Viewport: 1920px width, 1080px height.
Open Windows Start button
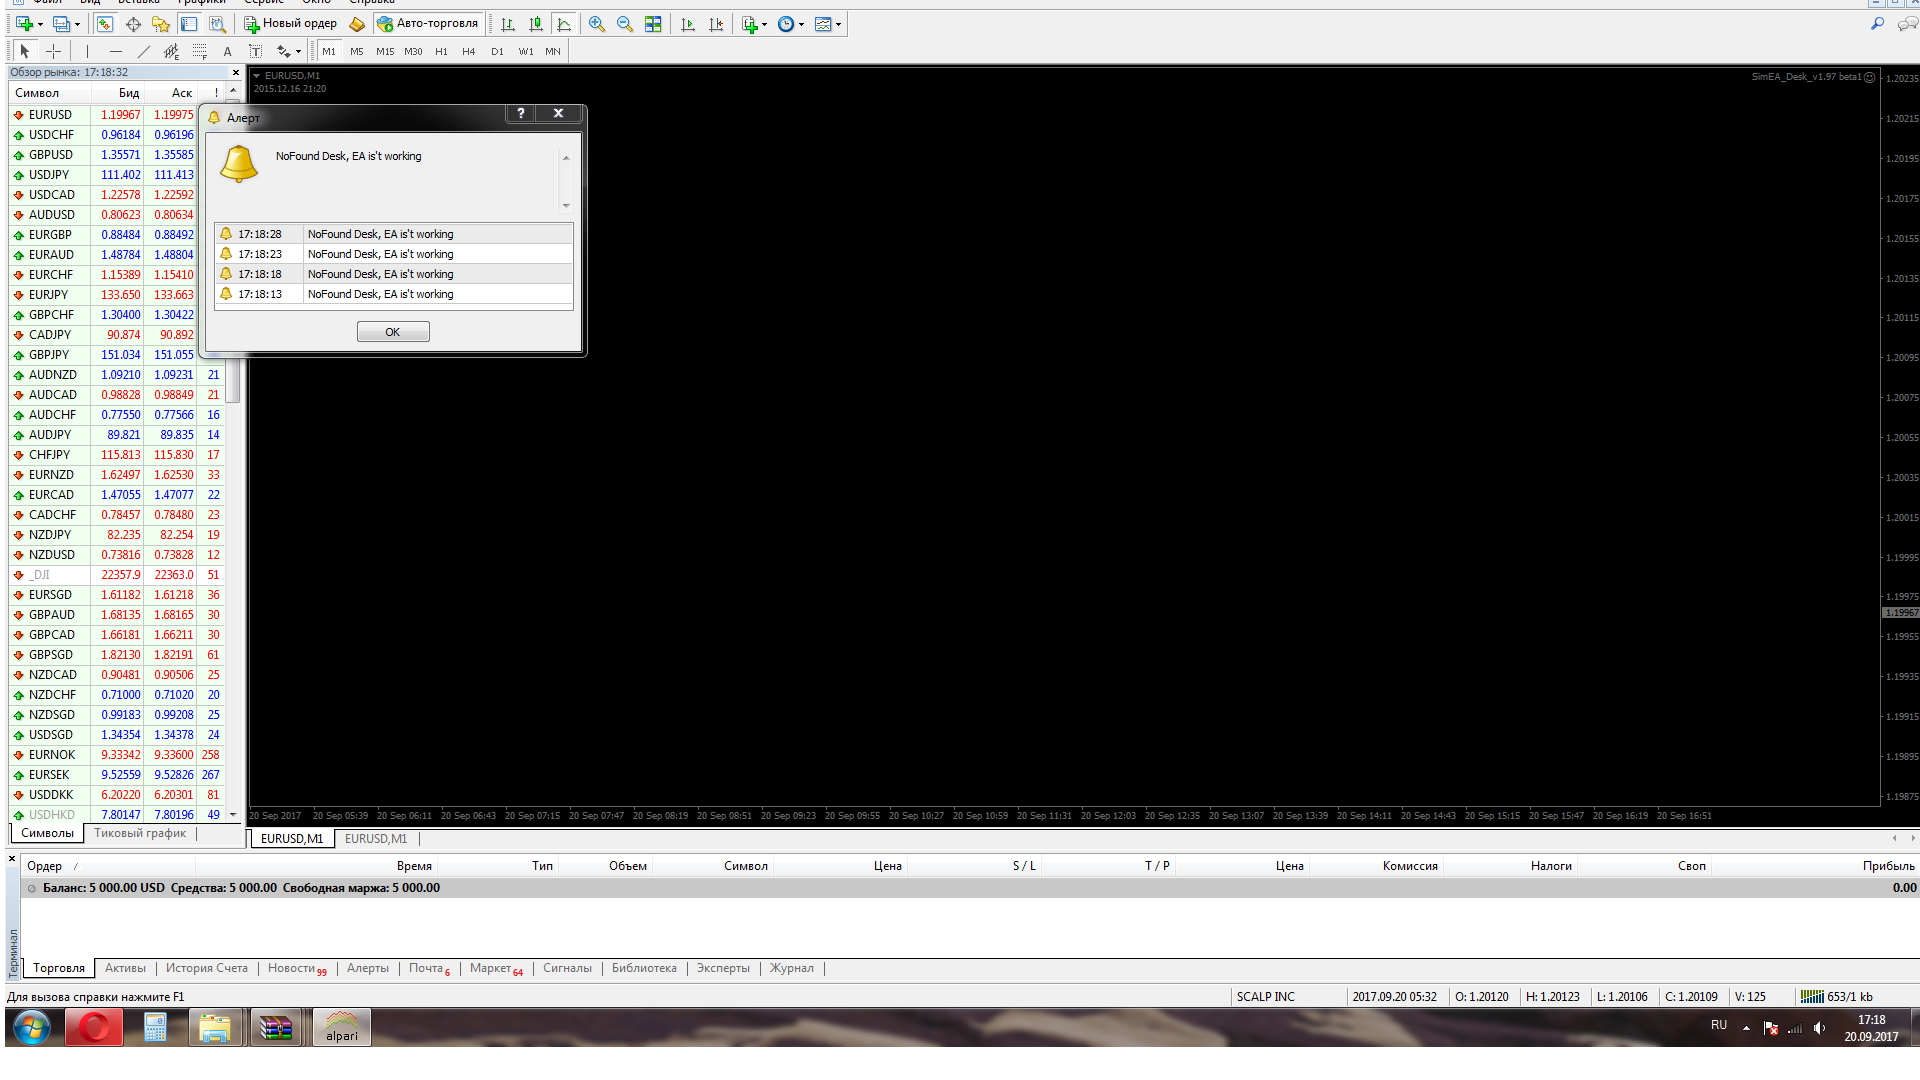click(x=32, y=1027)
